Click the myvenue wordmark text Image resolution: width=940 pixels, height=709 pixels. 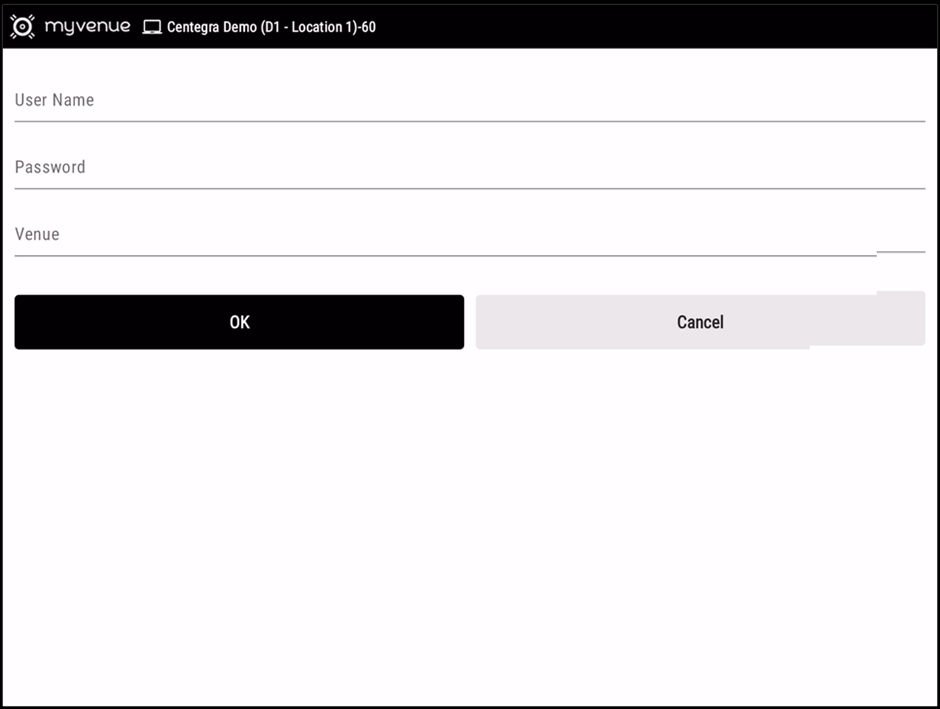click(87, 26)
